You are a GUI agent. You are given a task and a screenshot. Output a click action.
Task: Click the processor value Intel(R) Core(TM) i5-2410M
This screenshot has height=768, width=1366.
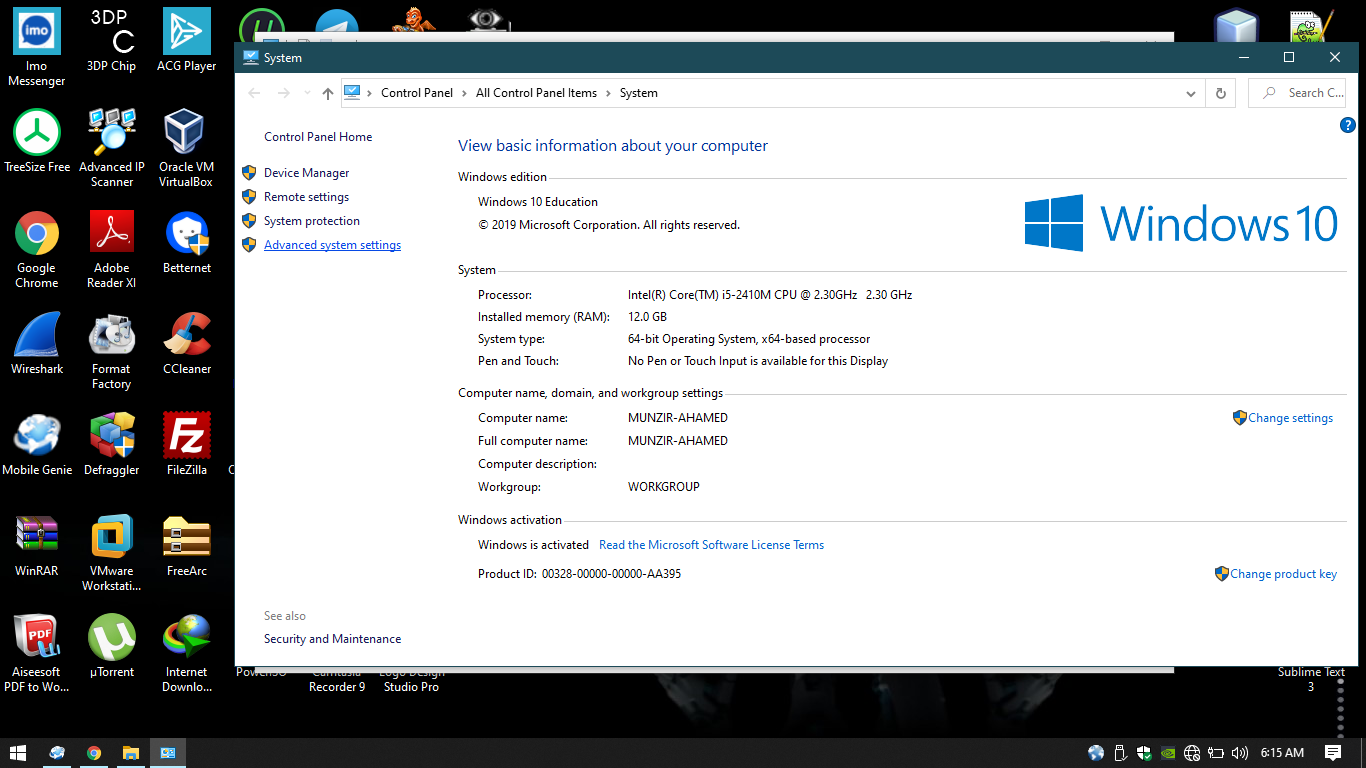click(x=770, y=295)
